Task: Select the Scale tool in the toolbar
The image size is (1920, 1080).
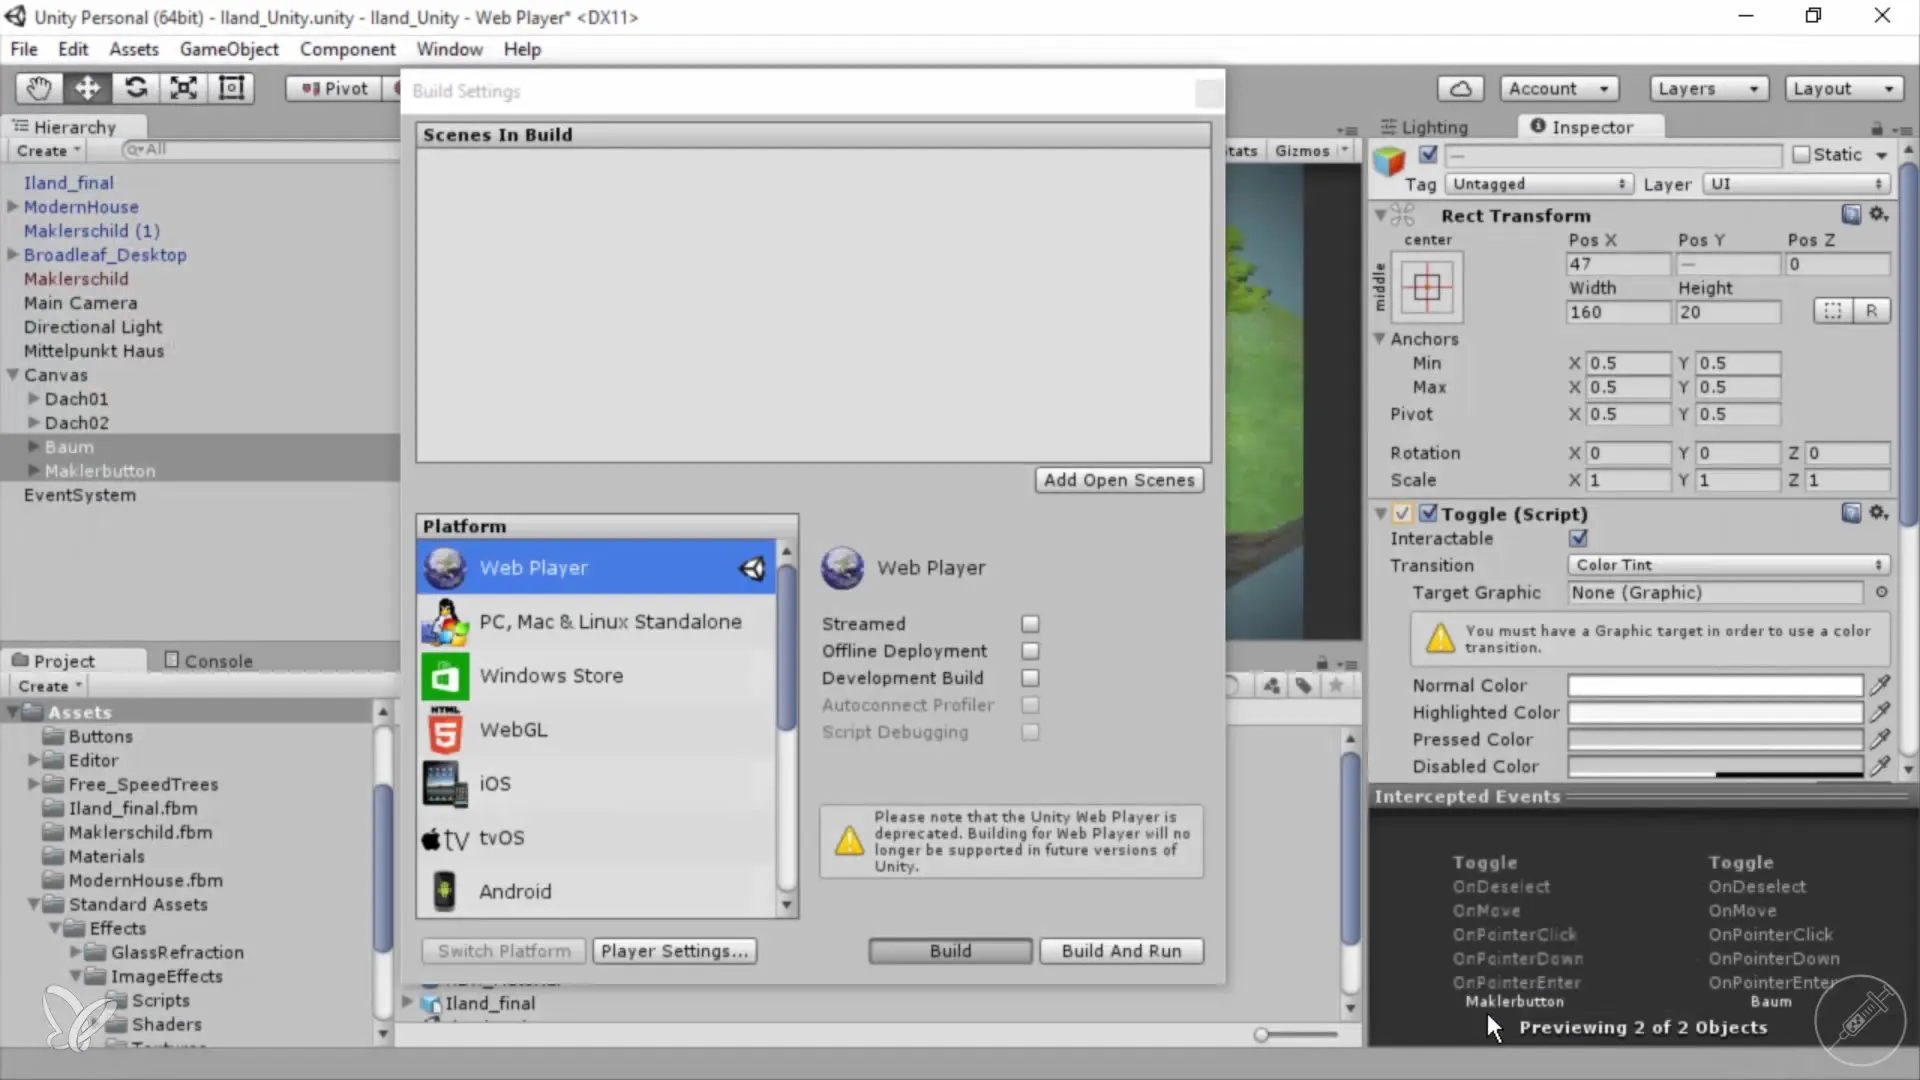Action: point(183,88)
